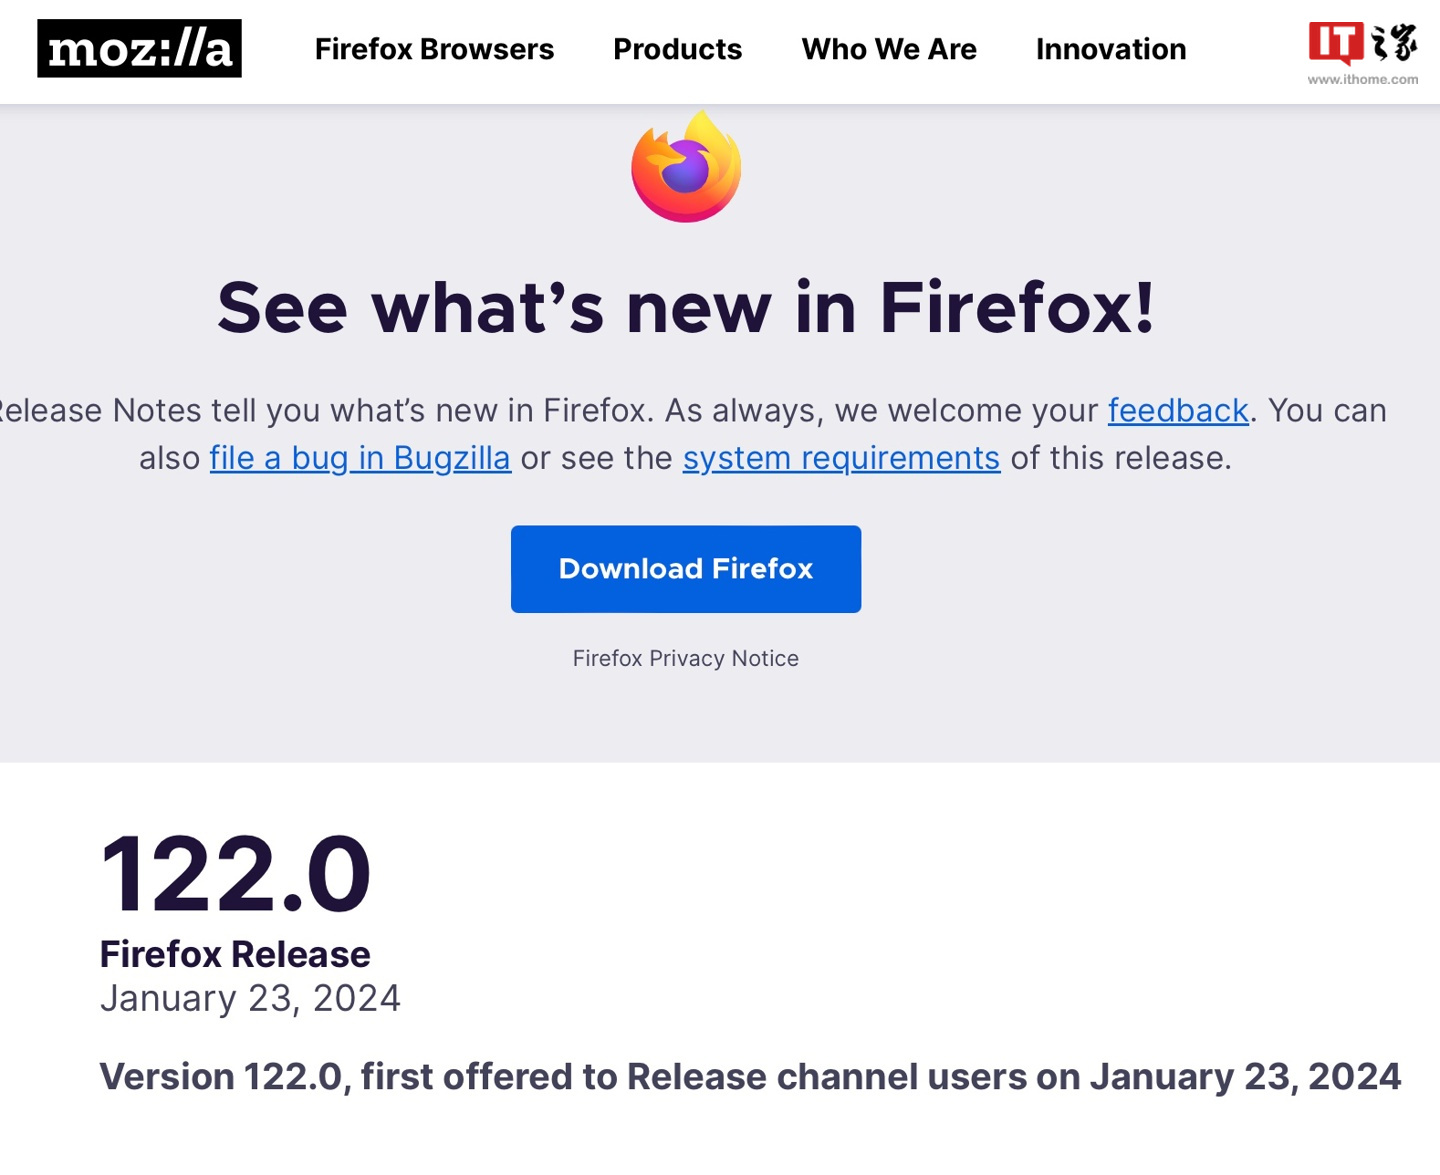Follow the feedback link
This screenshot has width=1440, height=1175.
point(1178,411)
